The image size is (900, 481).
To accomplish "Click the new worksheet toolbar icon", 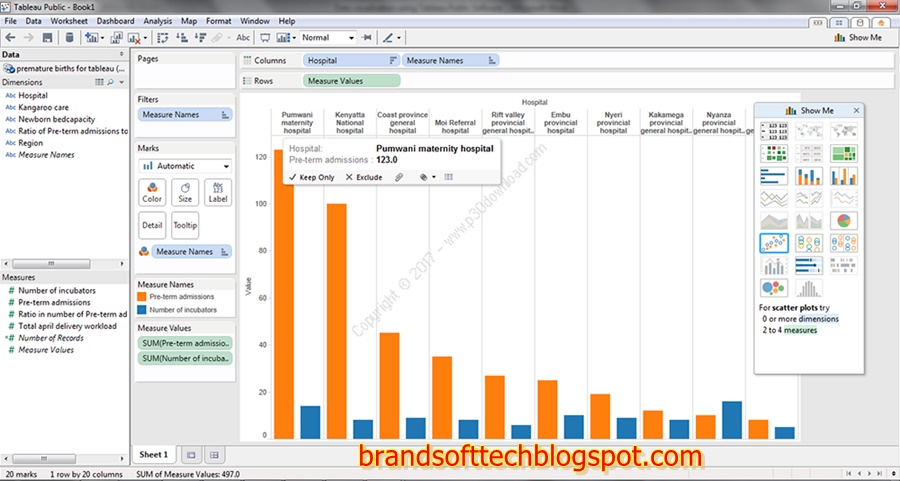I will tap(91, 37).
